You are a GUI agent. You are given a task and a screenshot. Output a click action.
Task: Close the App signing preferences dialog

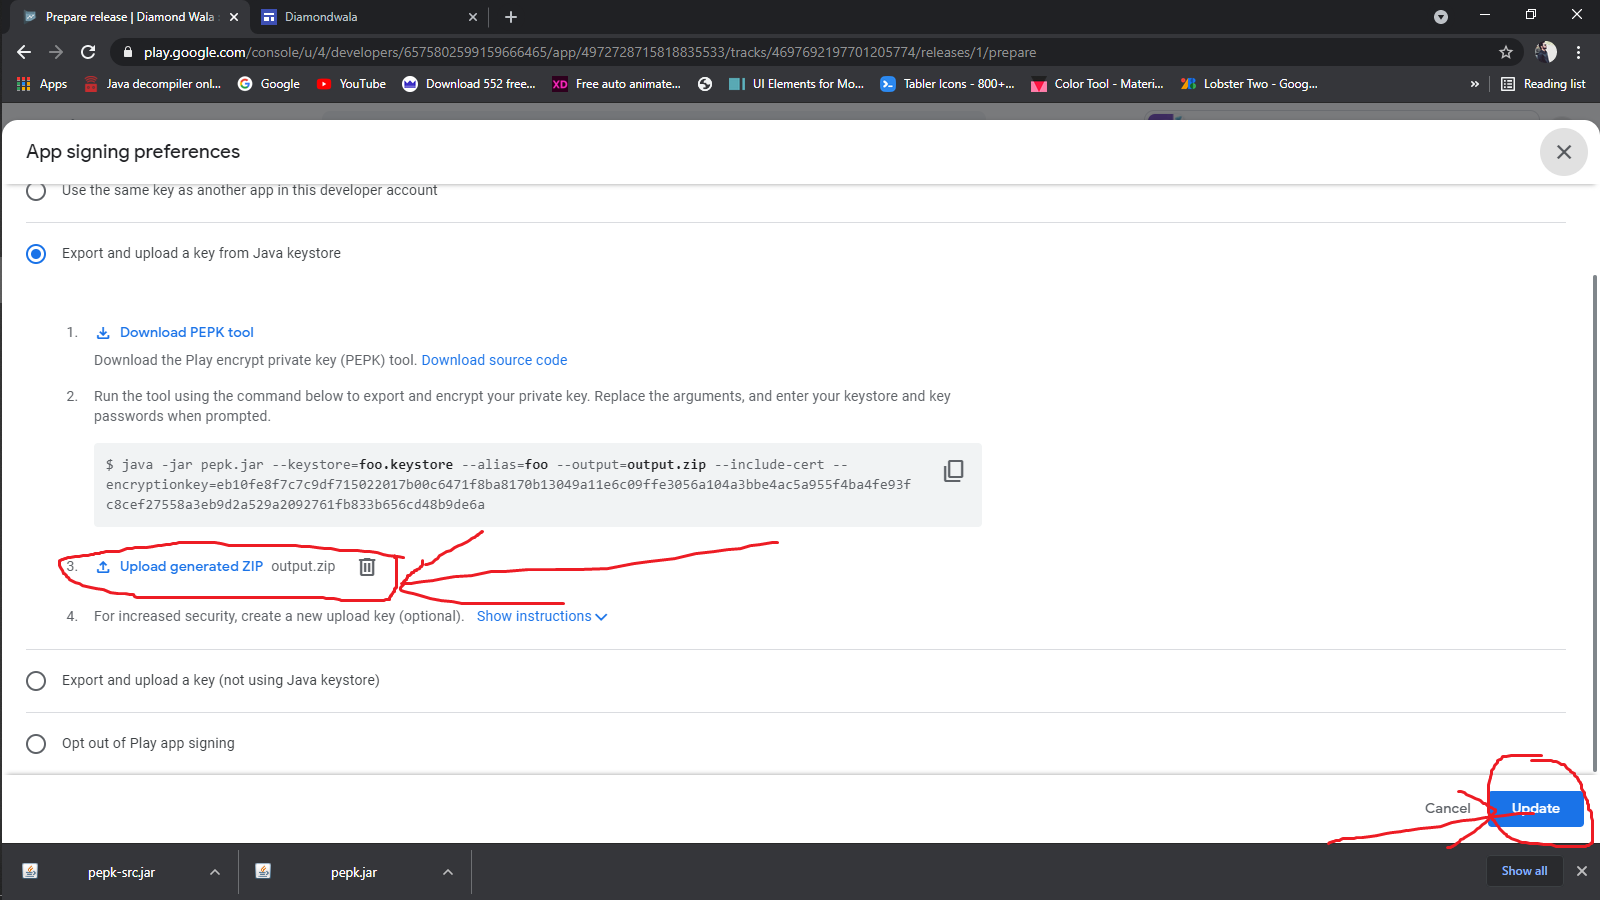pyautogui.click(x=1563, y=152)
